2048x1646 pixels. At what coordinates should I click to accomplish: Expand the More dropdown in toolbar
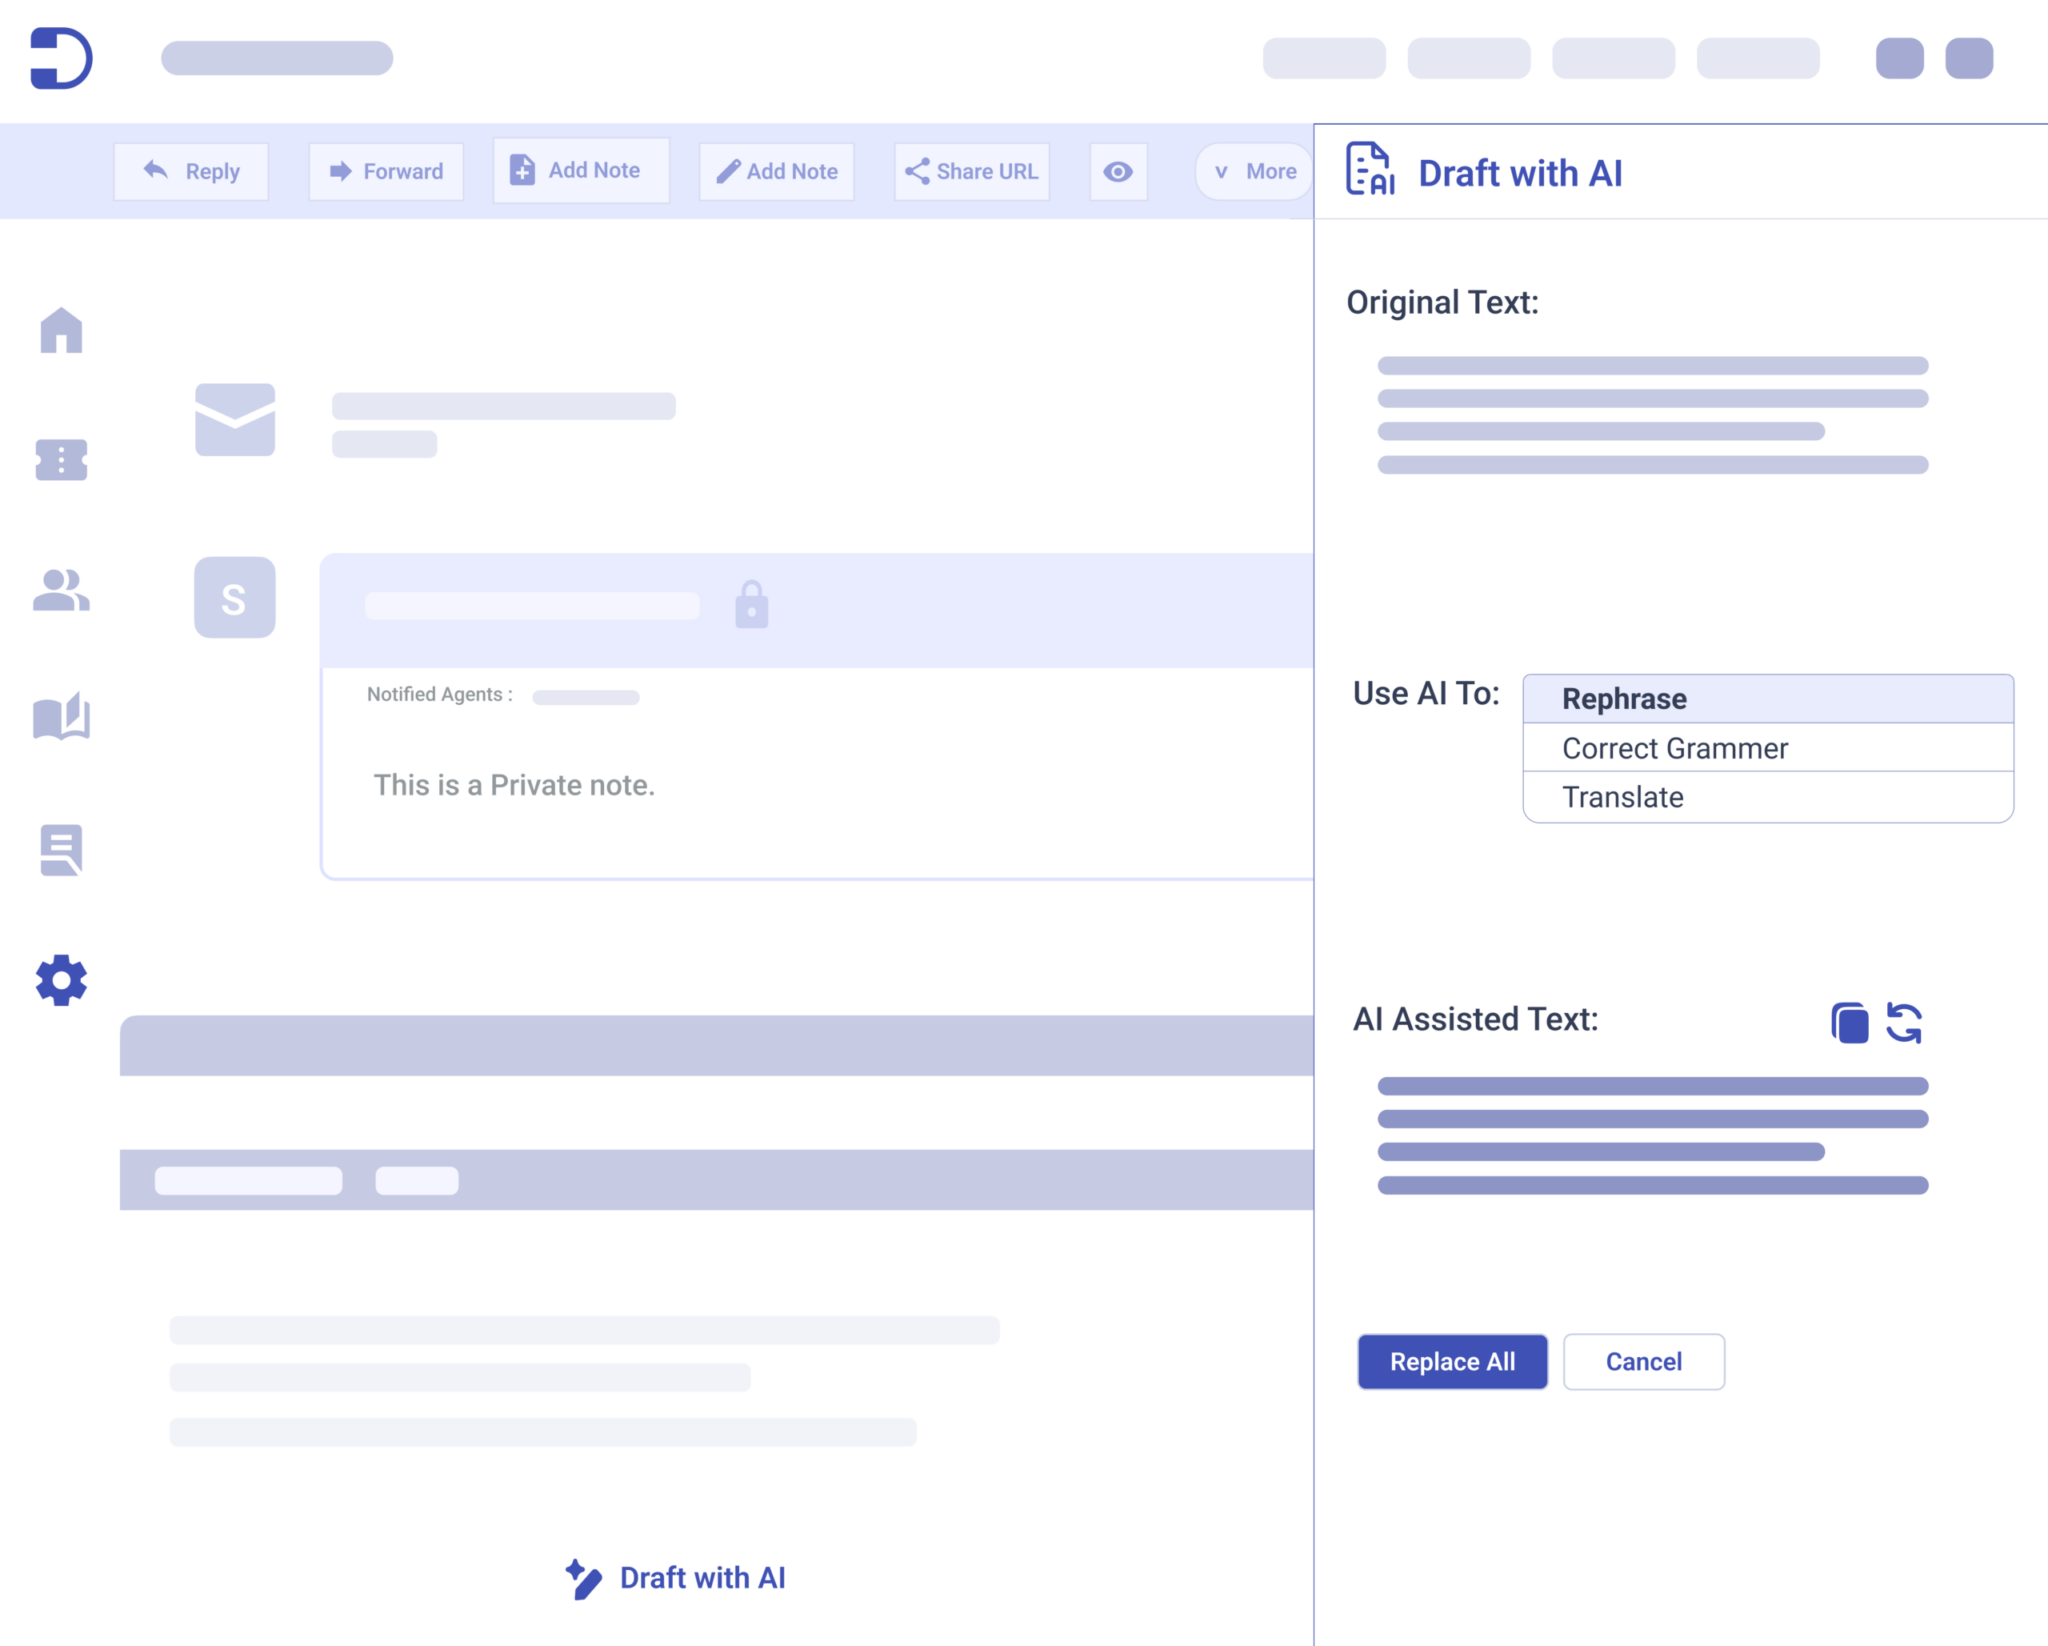click(x=1255, y=172)
